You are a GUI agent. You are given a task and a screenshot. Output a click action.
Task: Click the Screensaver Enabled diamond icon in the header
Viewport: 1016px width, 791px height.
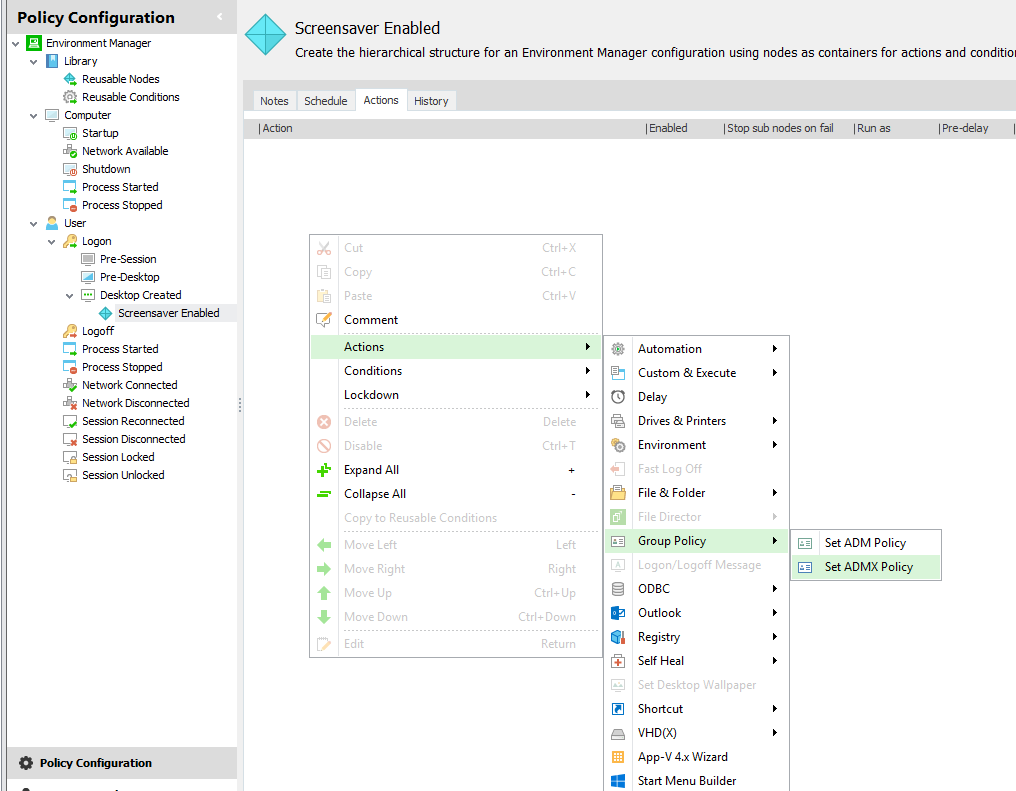coord(265,34)
